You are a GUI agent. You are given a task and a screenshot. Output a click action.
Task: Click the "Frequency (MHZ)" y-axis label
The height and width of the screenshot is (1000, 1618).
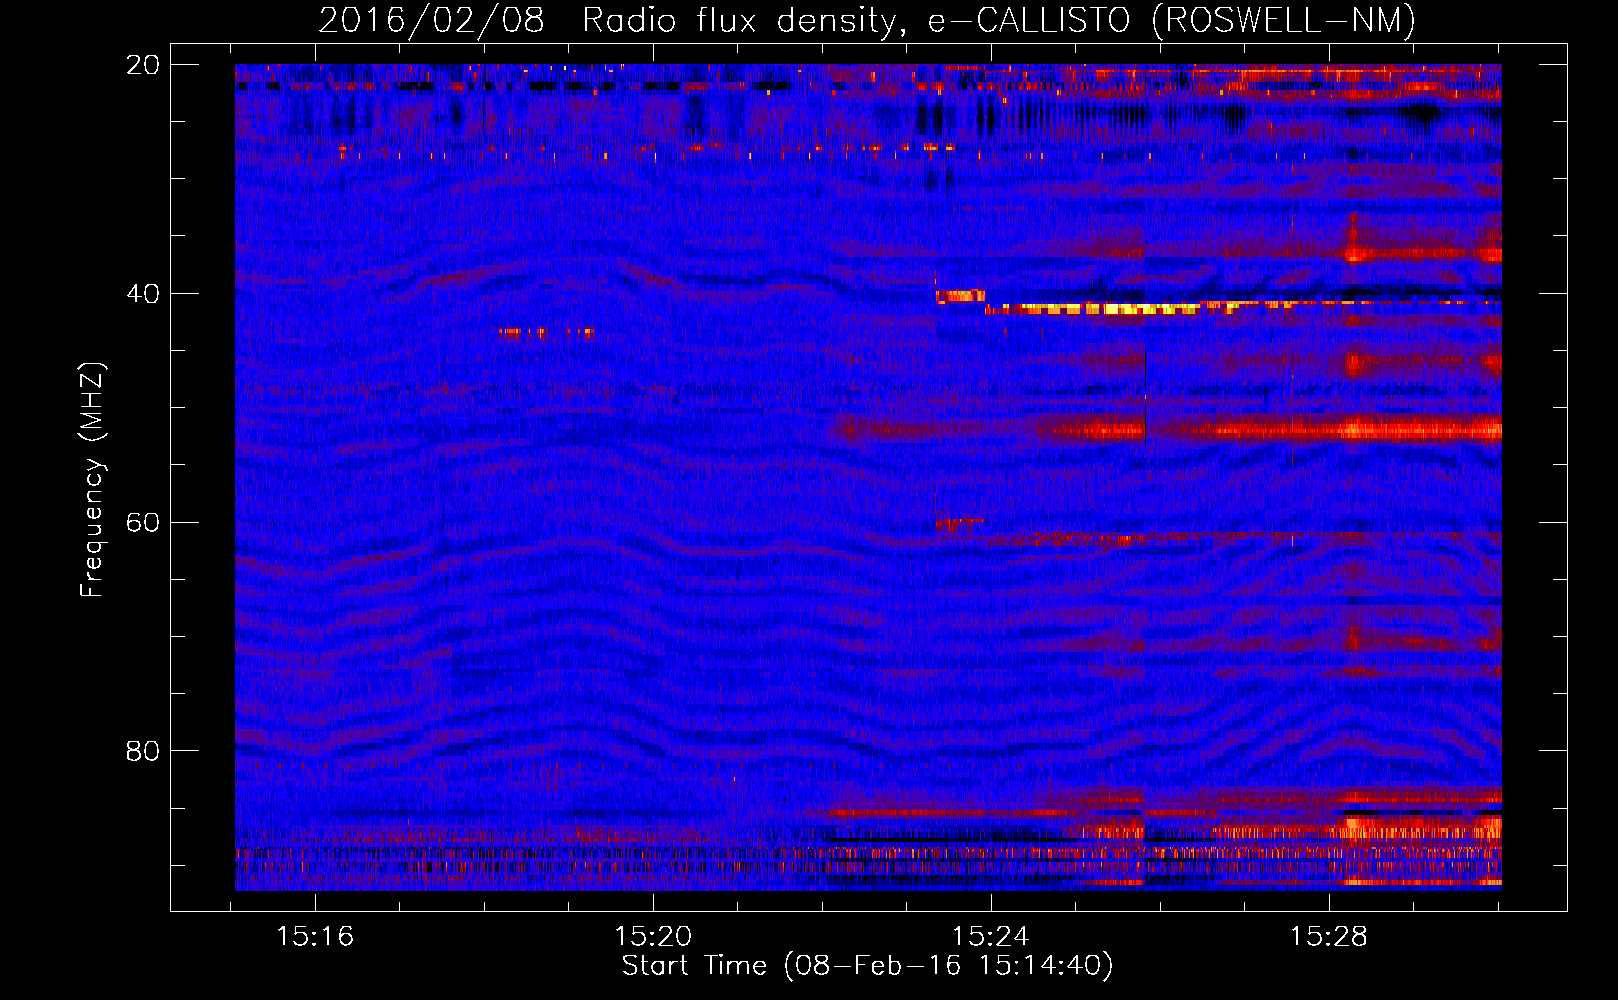91,480
